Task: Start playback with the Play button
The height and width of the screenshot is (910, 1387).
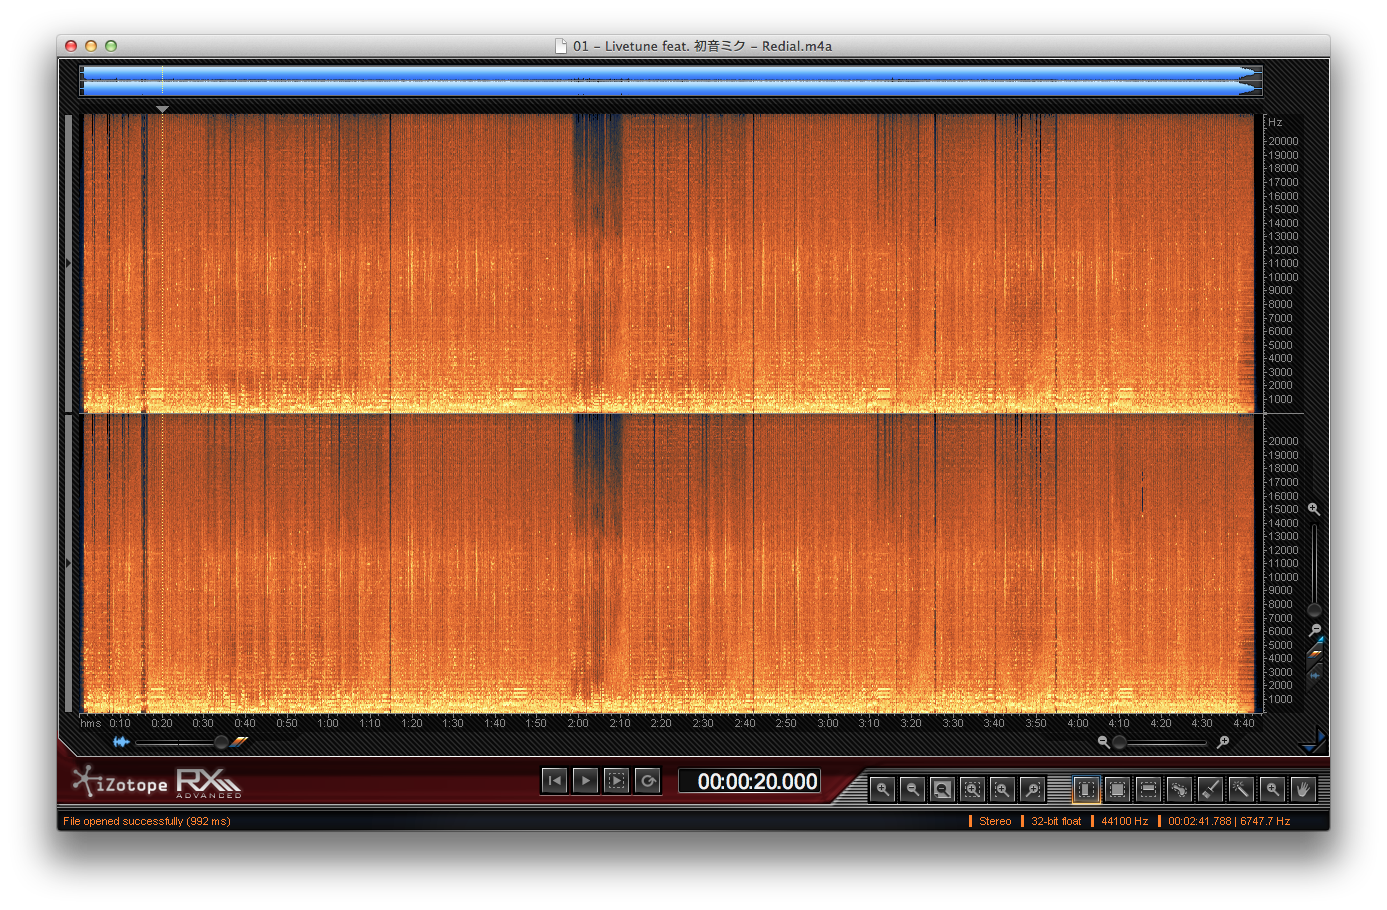Action: (x=586, y=781)
